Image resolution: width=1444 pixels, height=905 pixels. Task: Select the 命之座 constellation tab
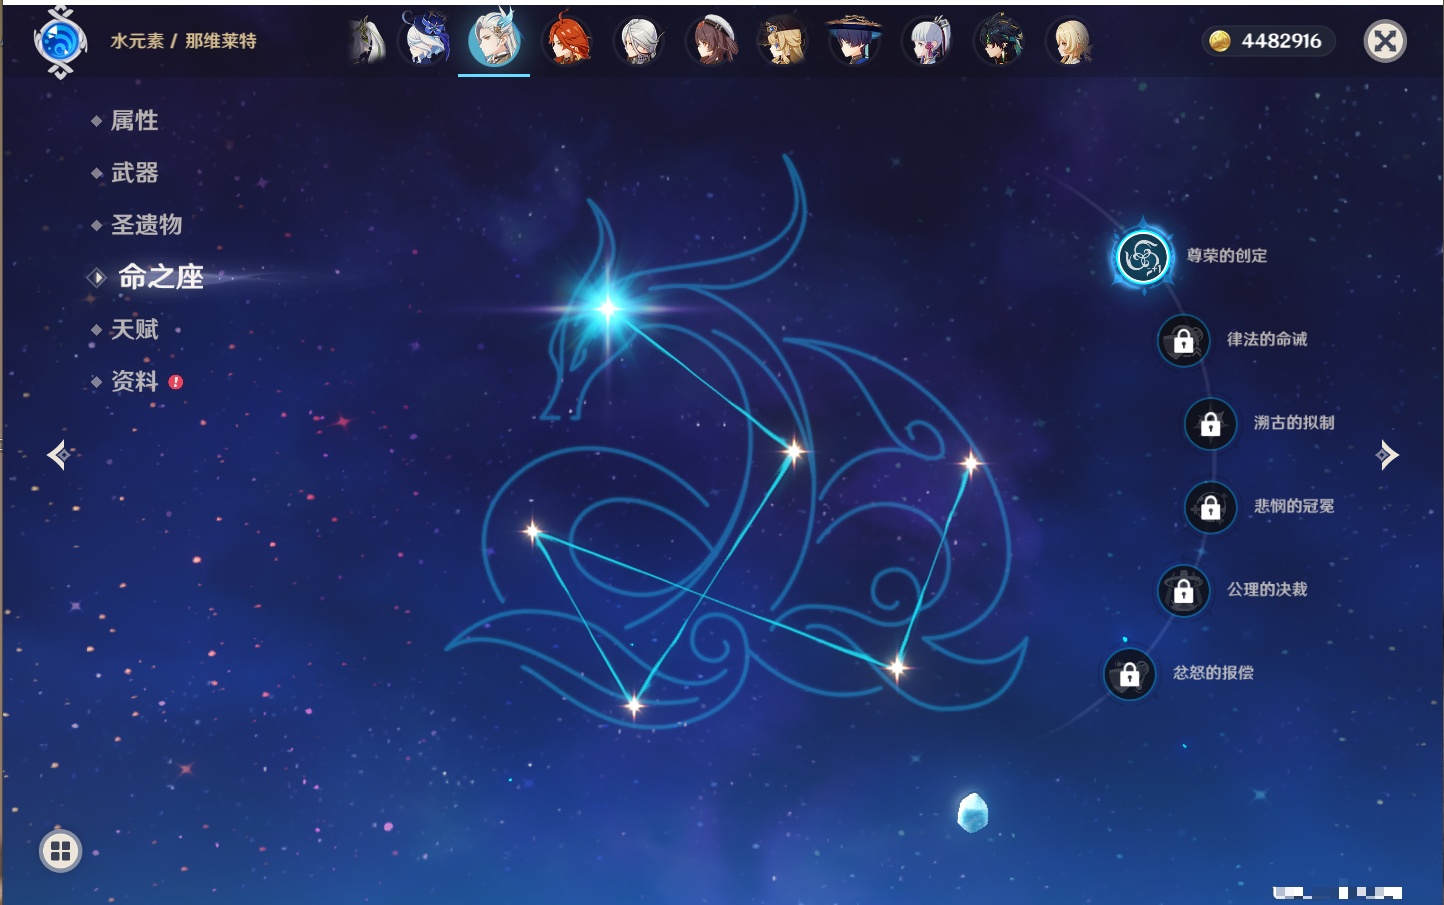click(x=161, y=277)
